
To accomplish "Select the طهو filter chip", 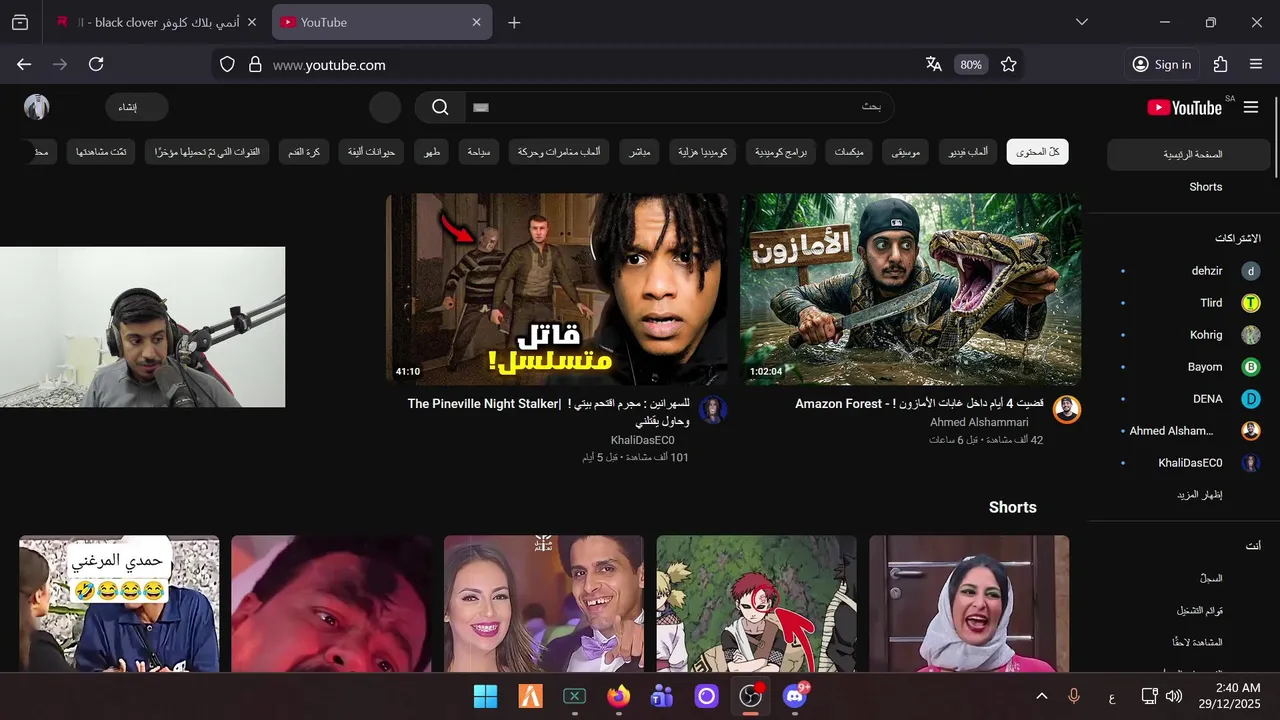I will pyautogui.click(x=432, y=152).
